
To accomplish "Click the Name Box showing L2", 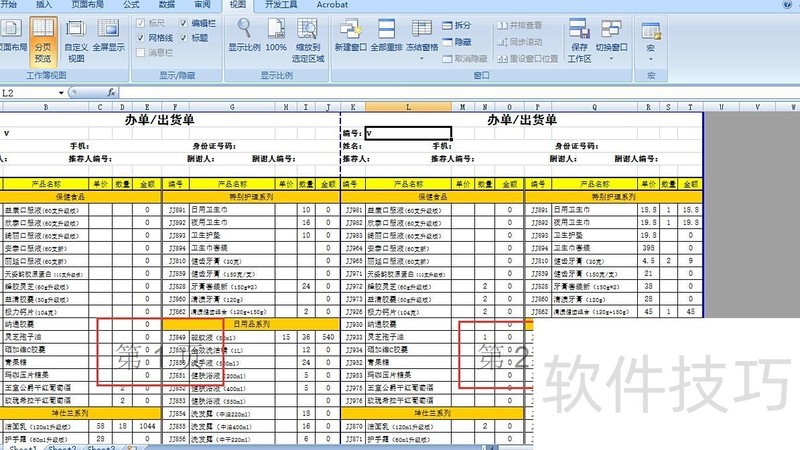I will pos(28,93).
